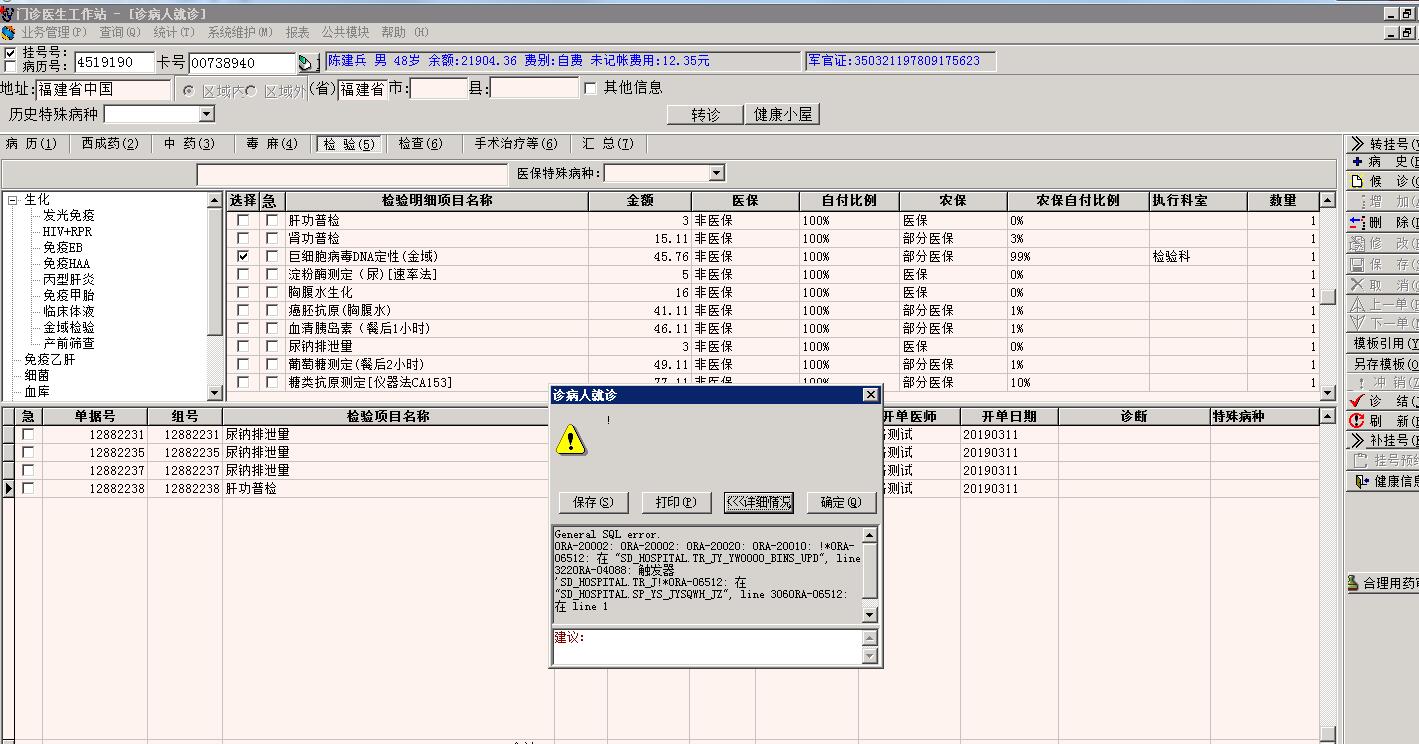Select 丙型肝炎 in the category tree
1419x744 pixels.
coord(68,279)
